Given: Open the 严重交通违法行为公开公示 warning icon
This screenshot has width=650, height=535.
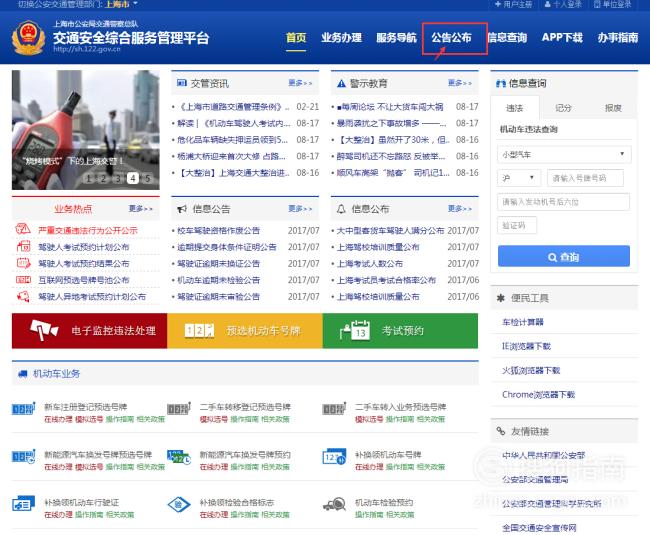Looking at the screenshot, I should click(23, 229).
